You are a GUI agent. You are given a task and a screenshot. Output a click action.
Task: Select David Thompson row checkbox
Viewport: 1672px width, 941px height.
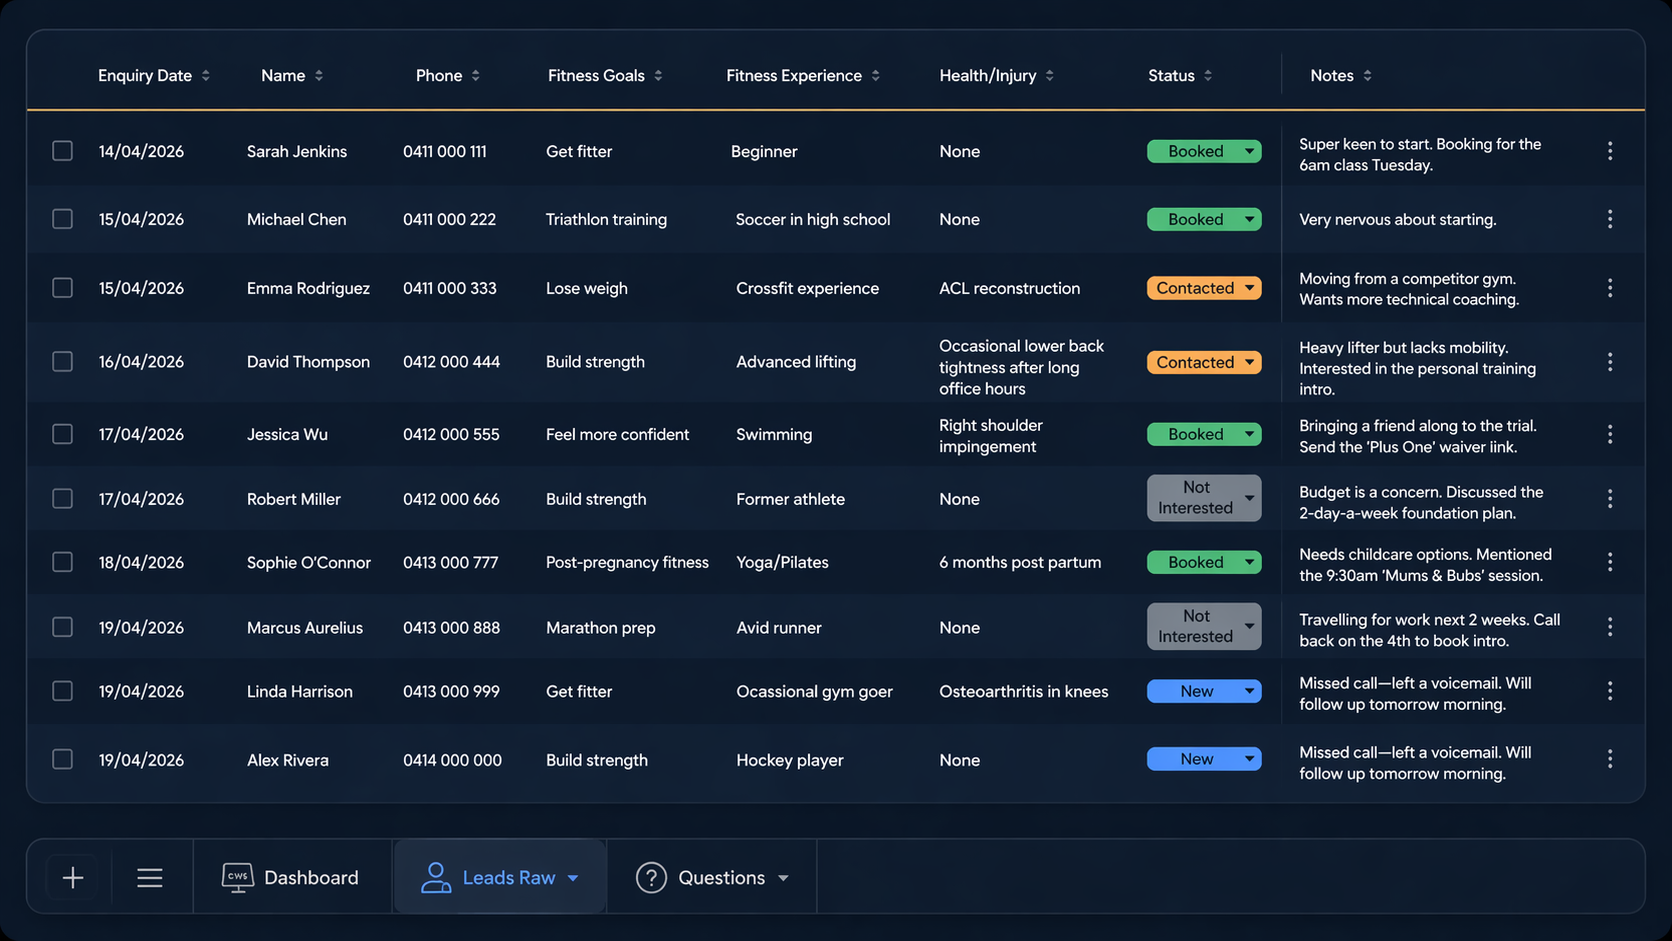tap(62, 361)
